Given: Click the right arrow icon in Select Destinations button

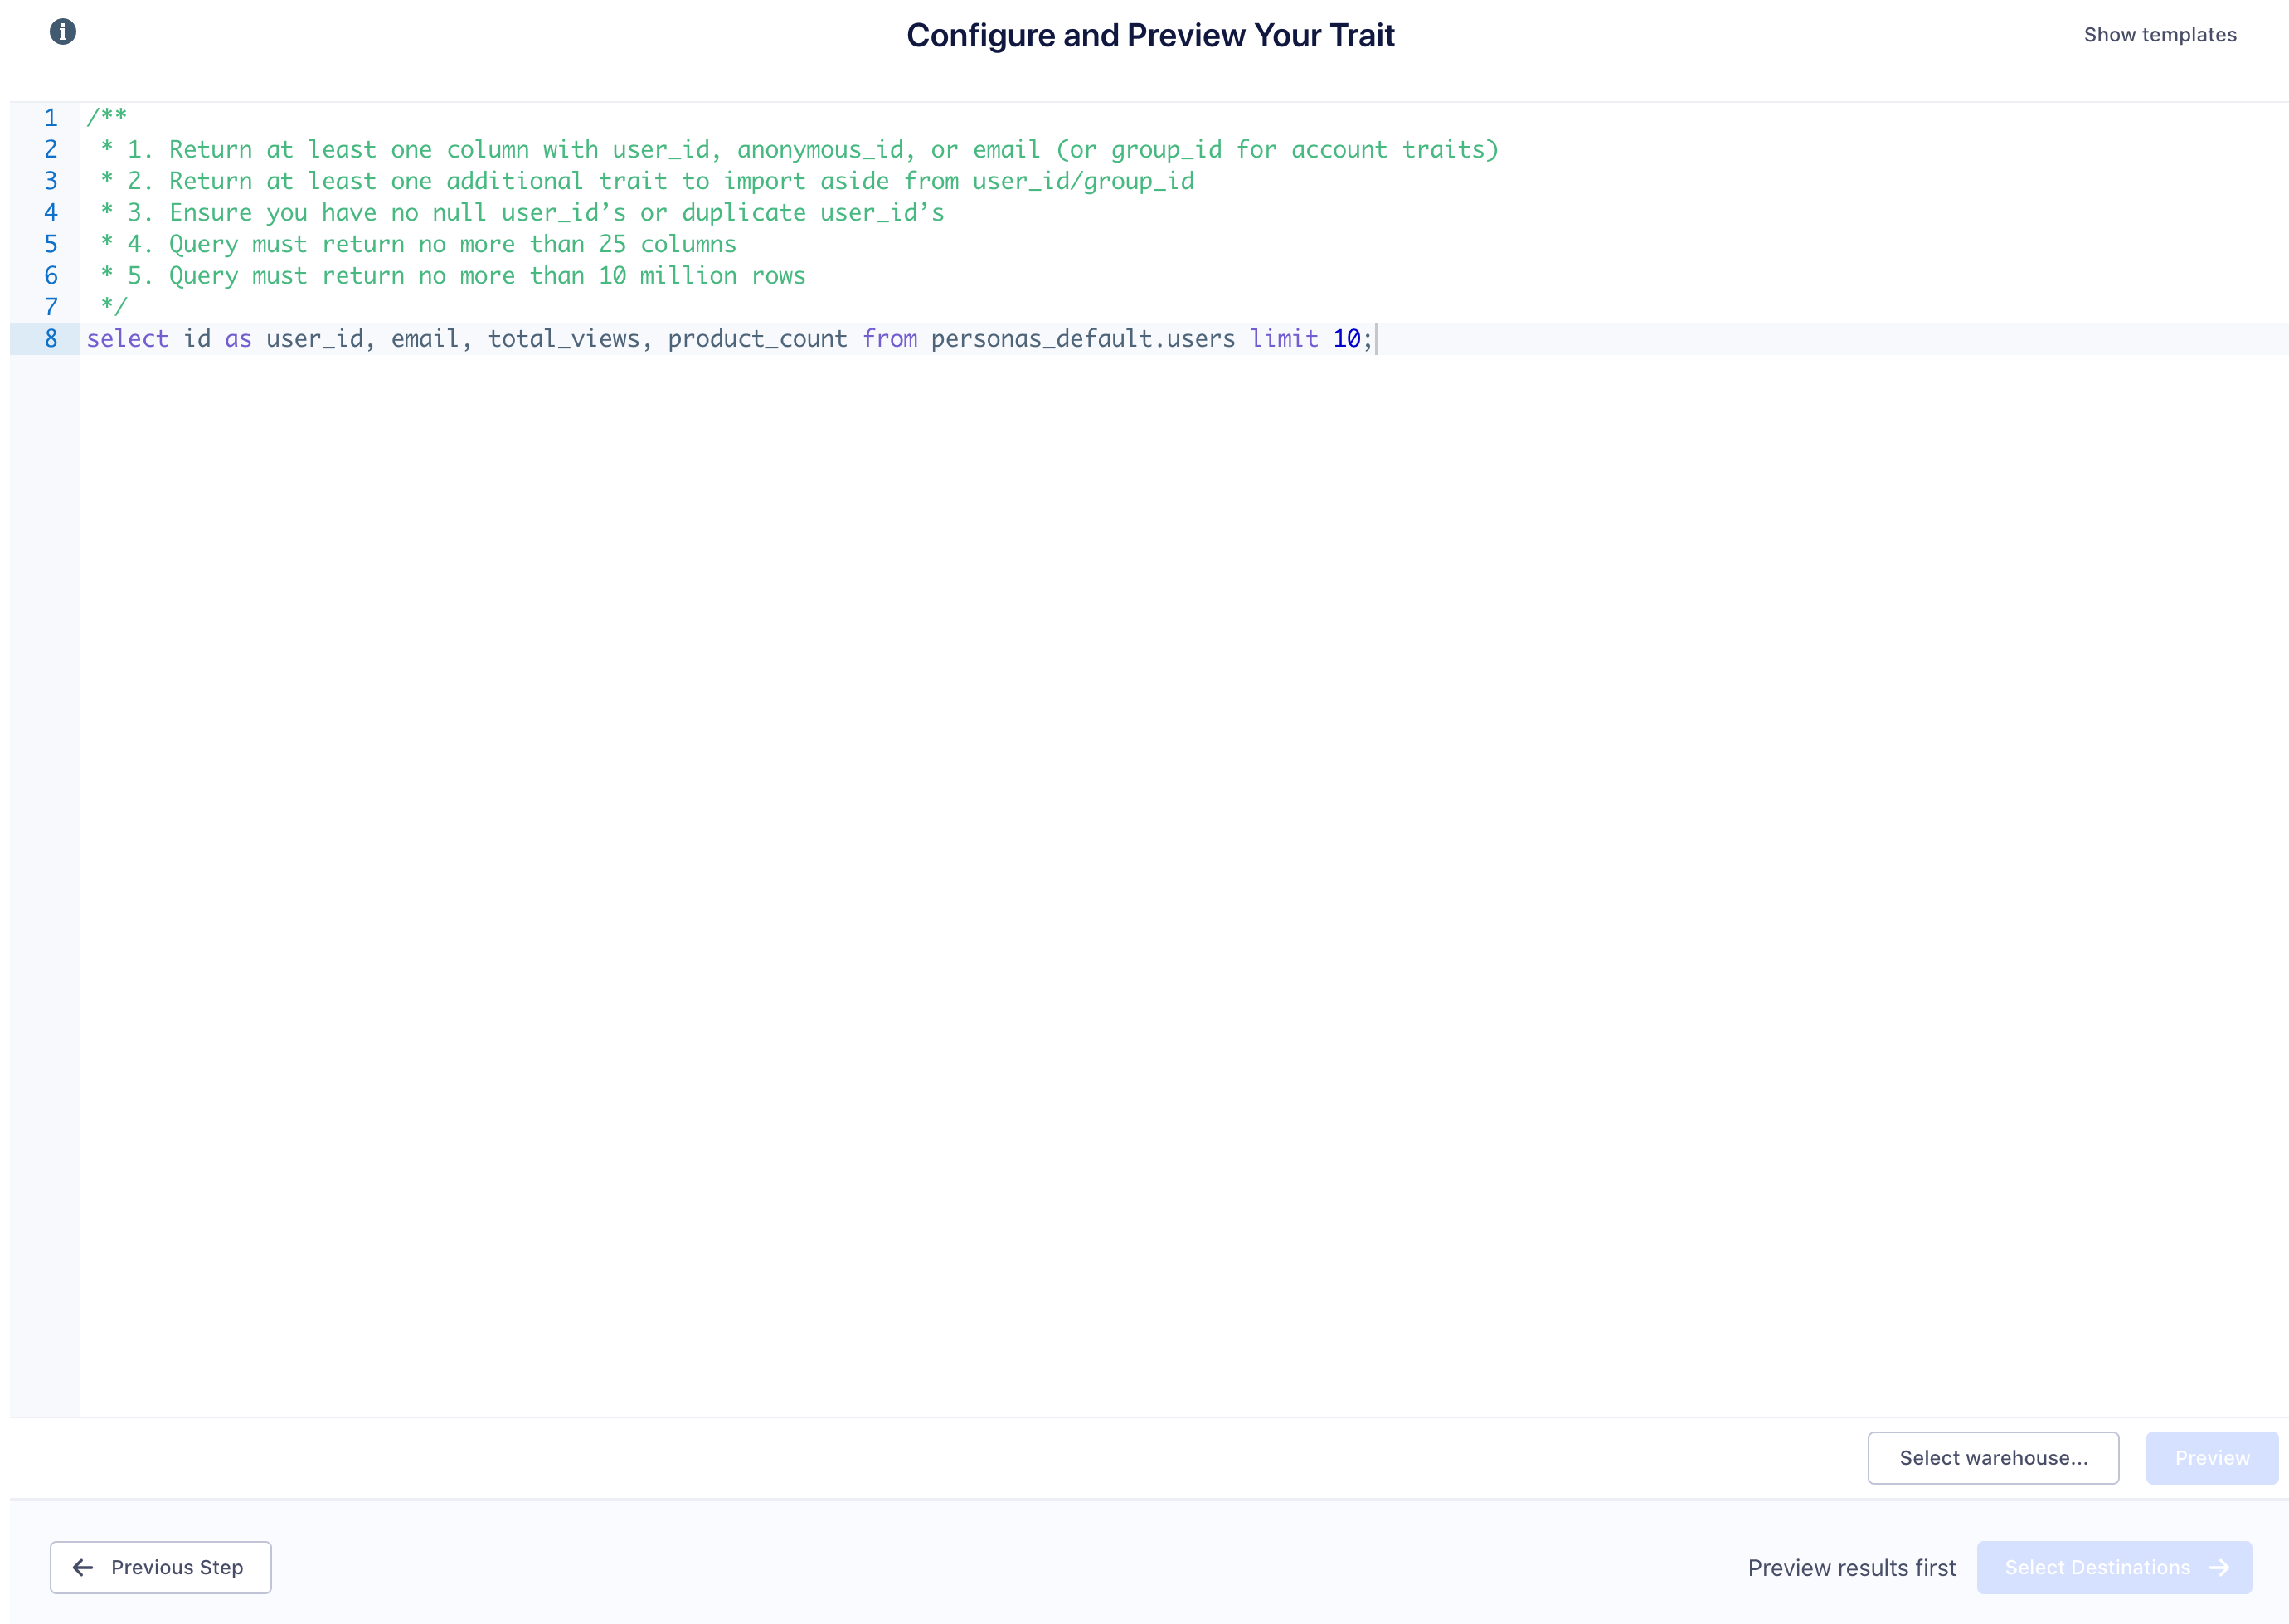Looking at the screenshot, I should [x=2222, y=1567].
